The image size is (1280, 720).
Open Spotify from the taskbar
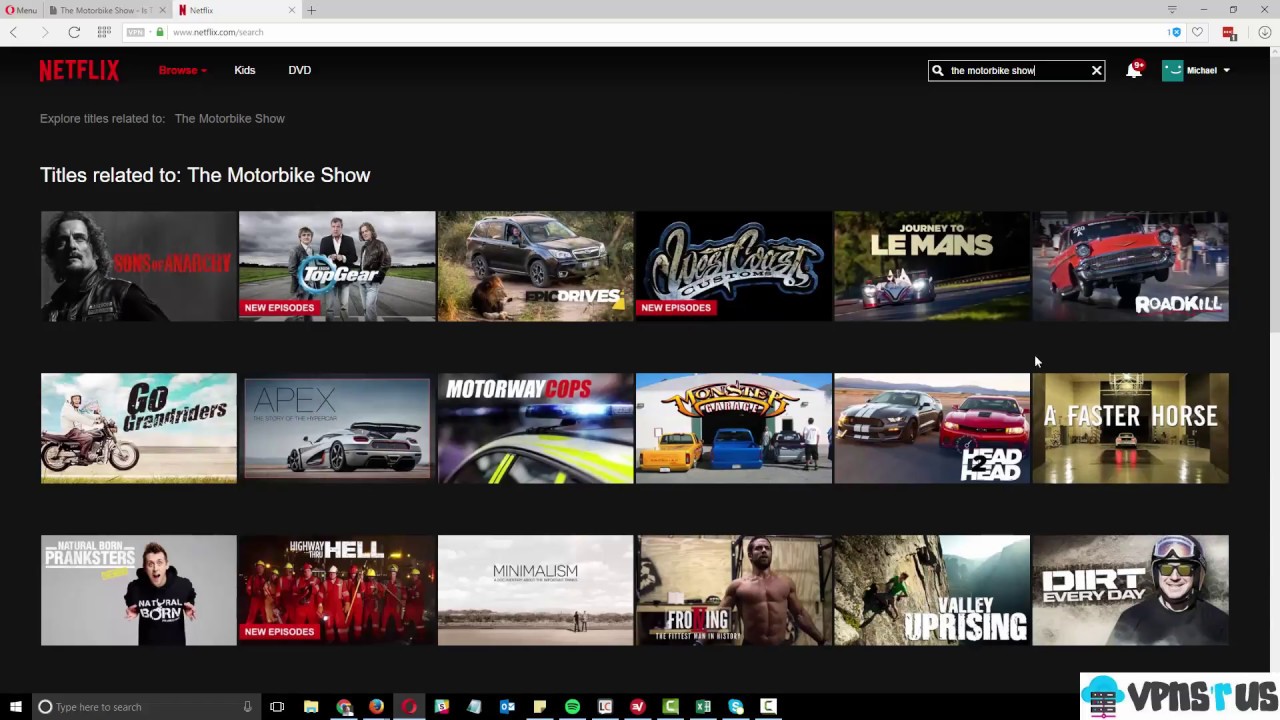(x=572, y=707)
